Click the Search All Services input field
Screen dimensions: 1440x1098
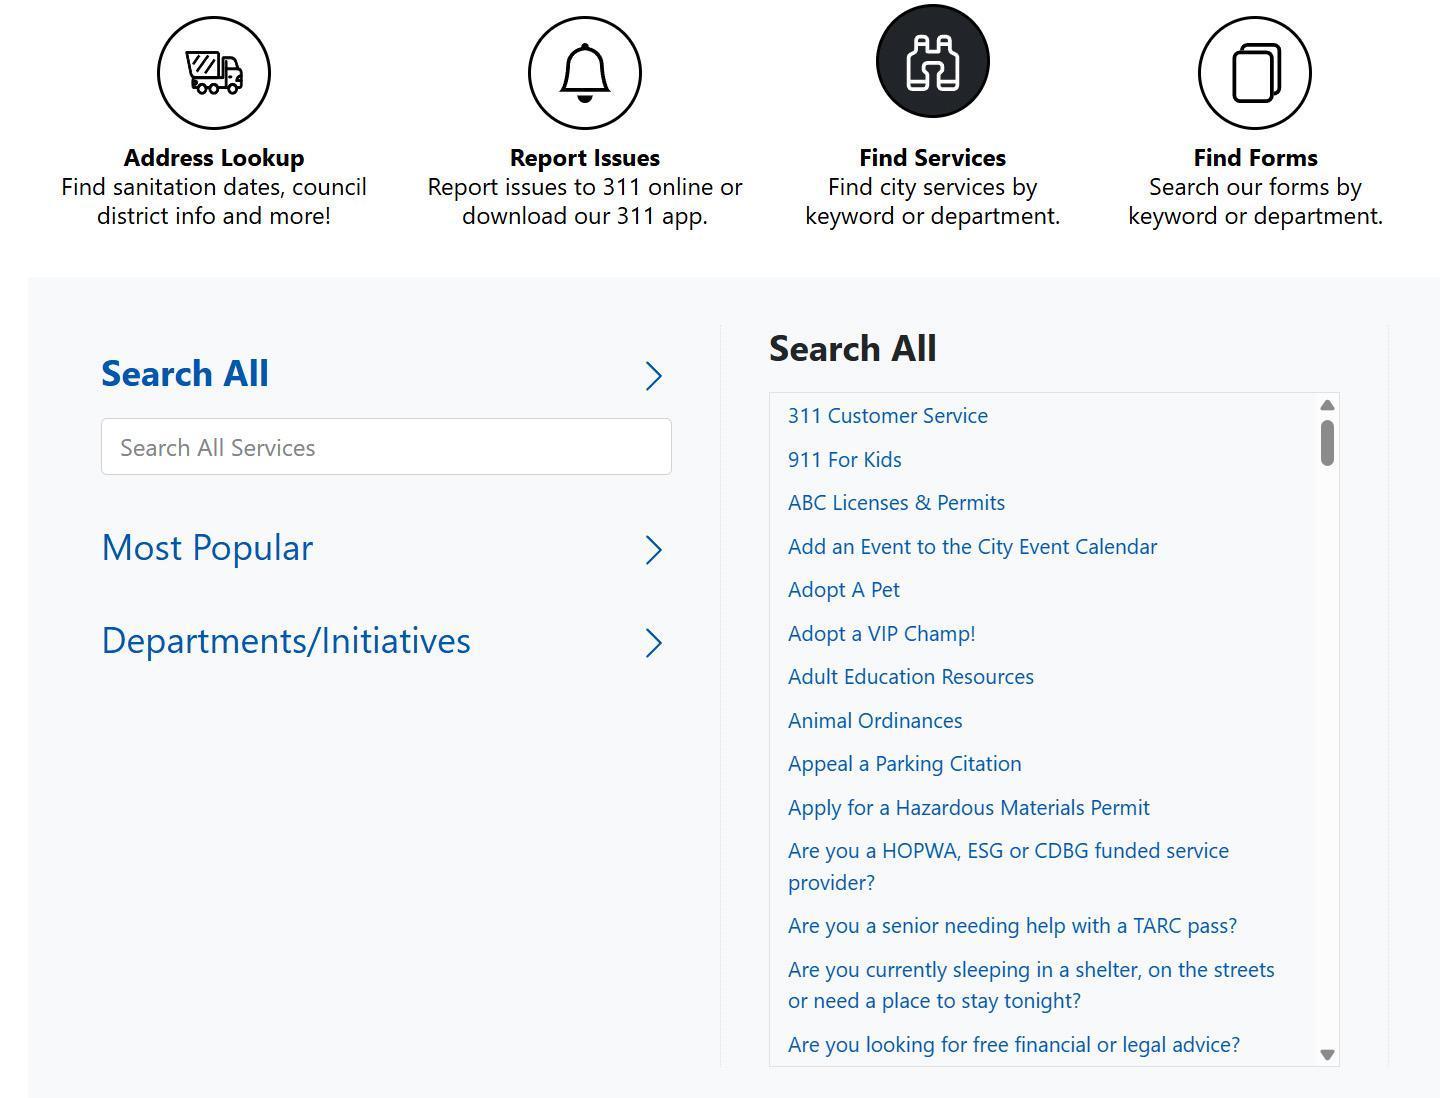pos(386,447)
